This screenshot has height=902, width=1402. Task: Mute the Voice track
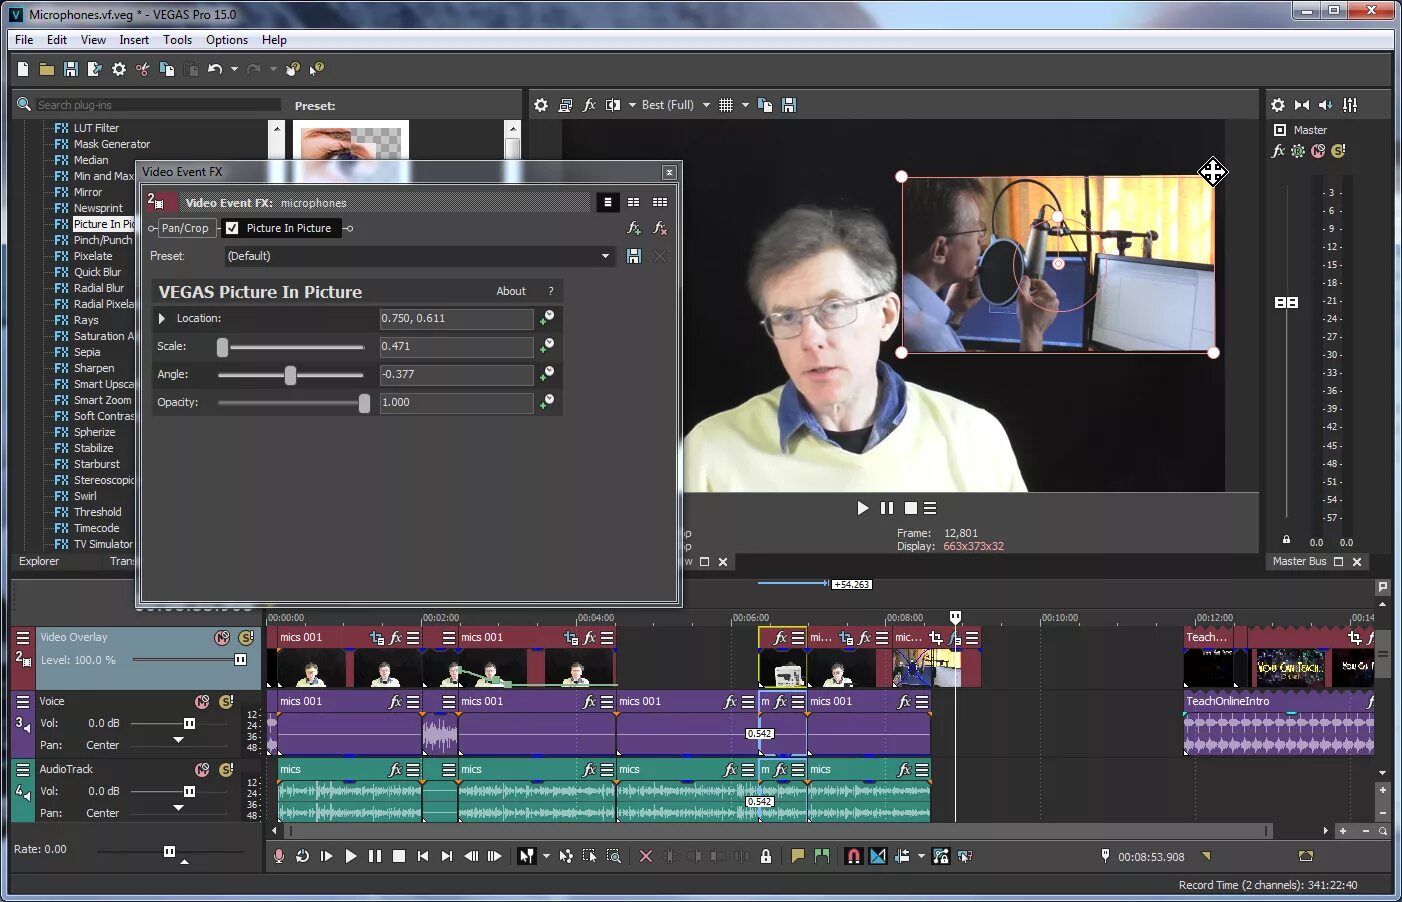(x=202, y=701)
